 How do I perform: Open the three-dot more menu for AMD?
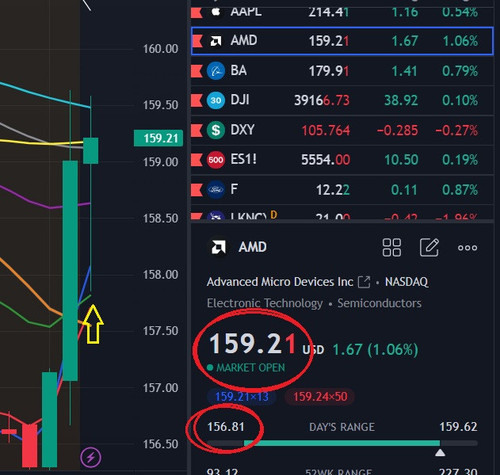(x=467, y=248)
